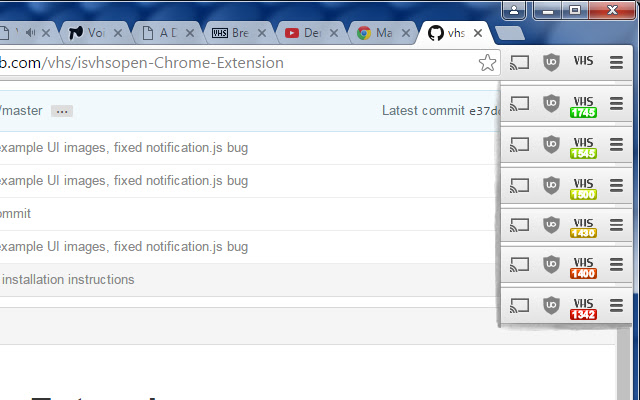Open the Chrome hamburger menu next to the unbadged VHS icon
The height and width of the screenshot is (400, 640).
point(616,62)
